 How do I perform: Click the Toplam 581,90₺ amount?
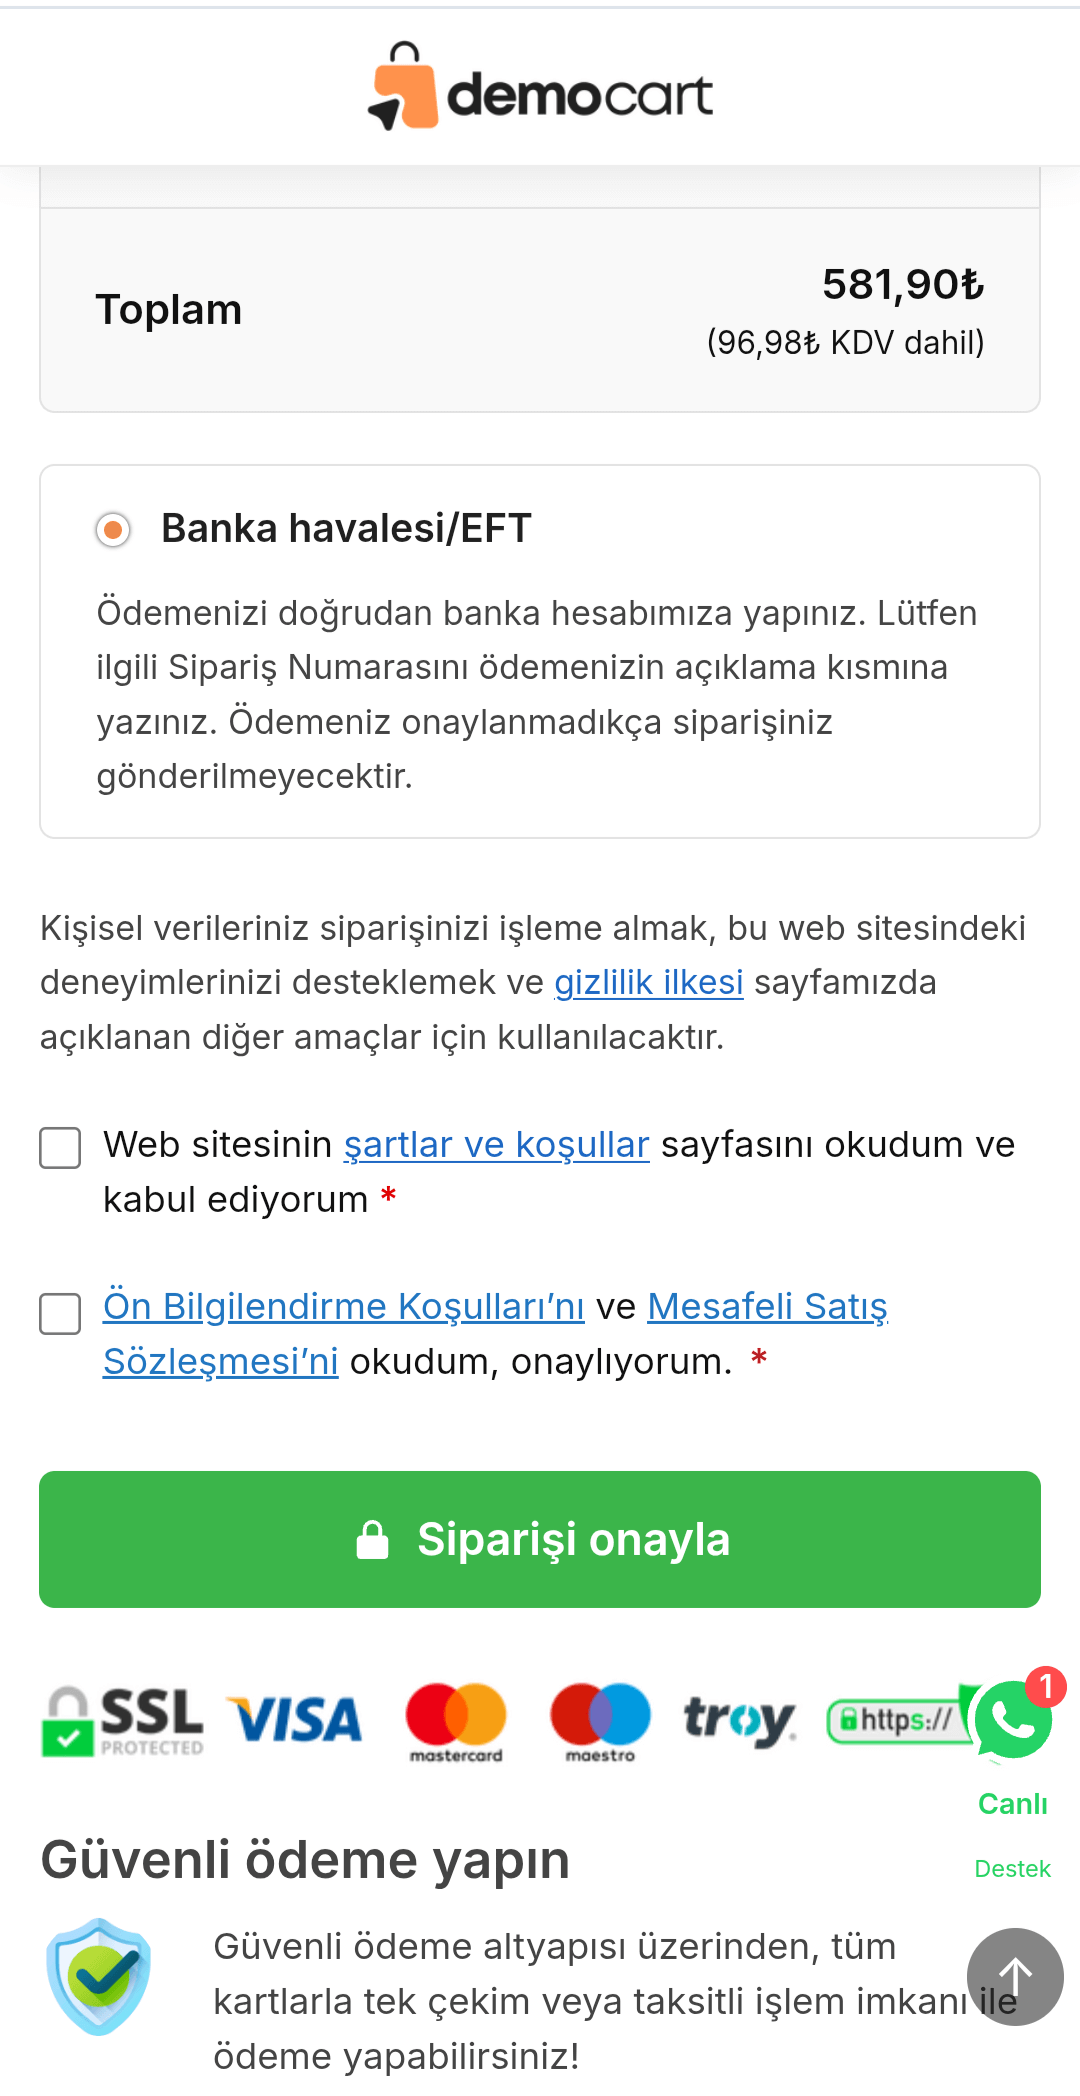coord(902,285)
